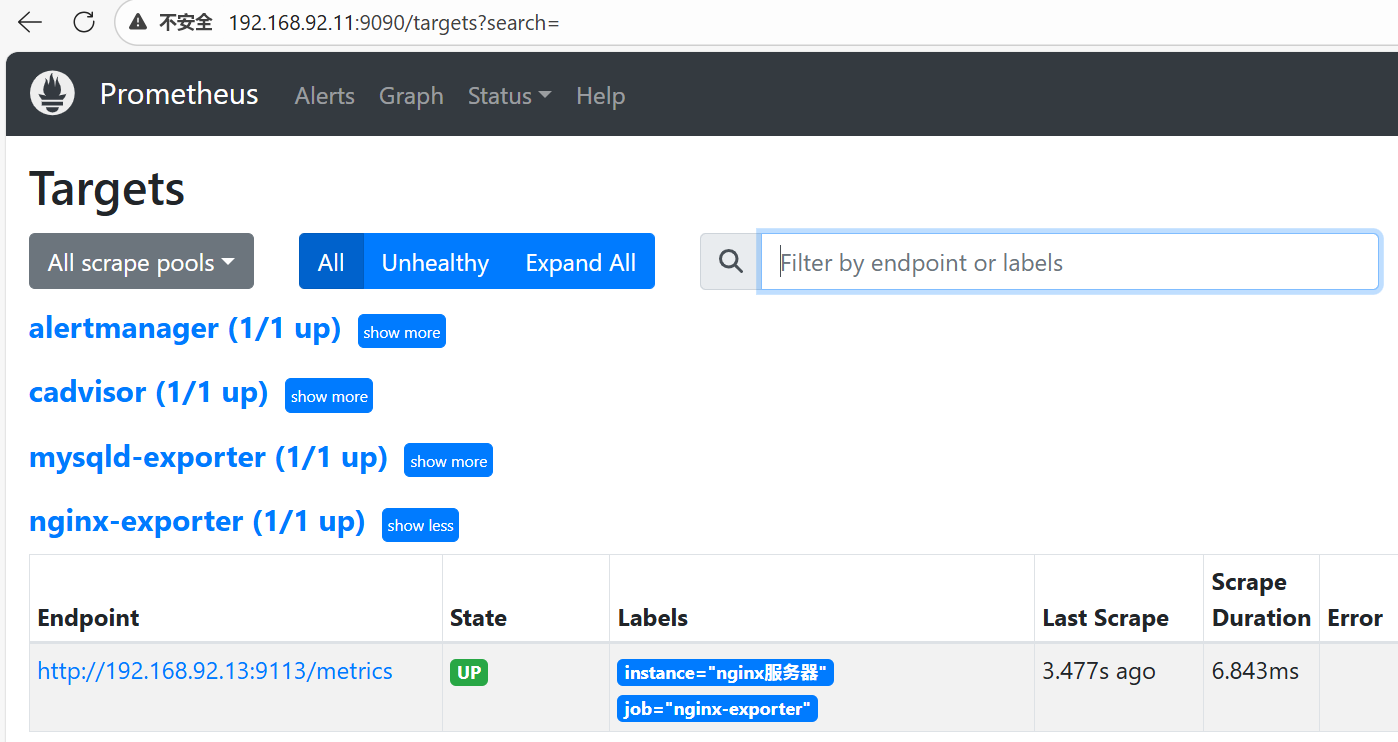Image resolution: width=1398 pixels, height=742 pixels.
Task: Collapse nginx-exporter with show less
Action: (x=420, y=525)
